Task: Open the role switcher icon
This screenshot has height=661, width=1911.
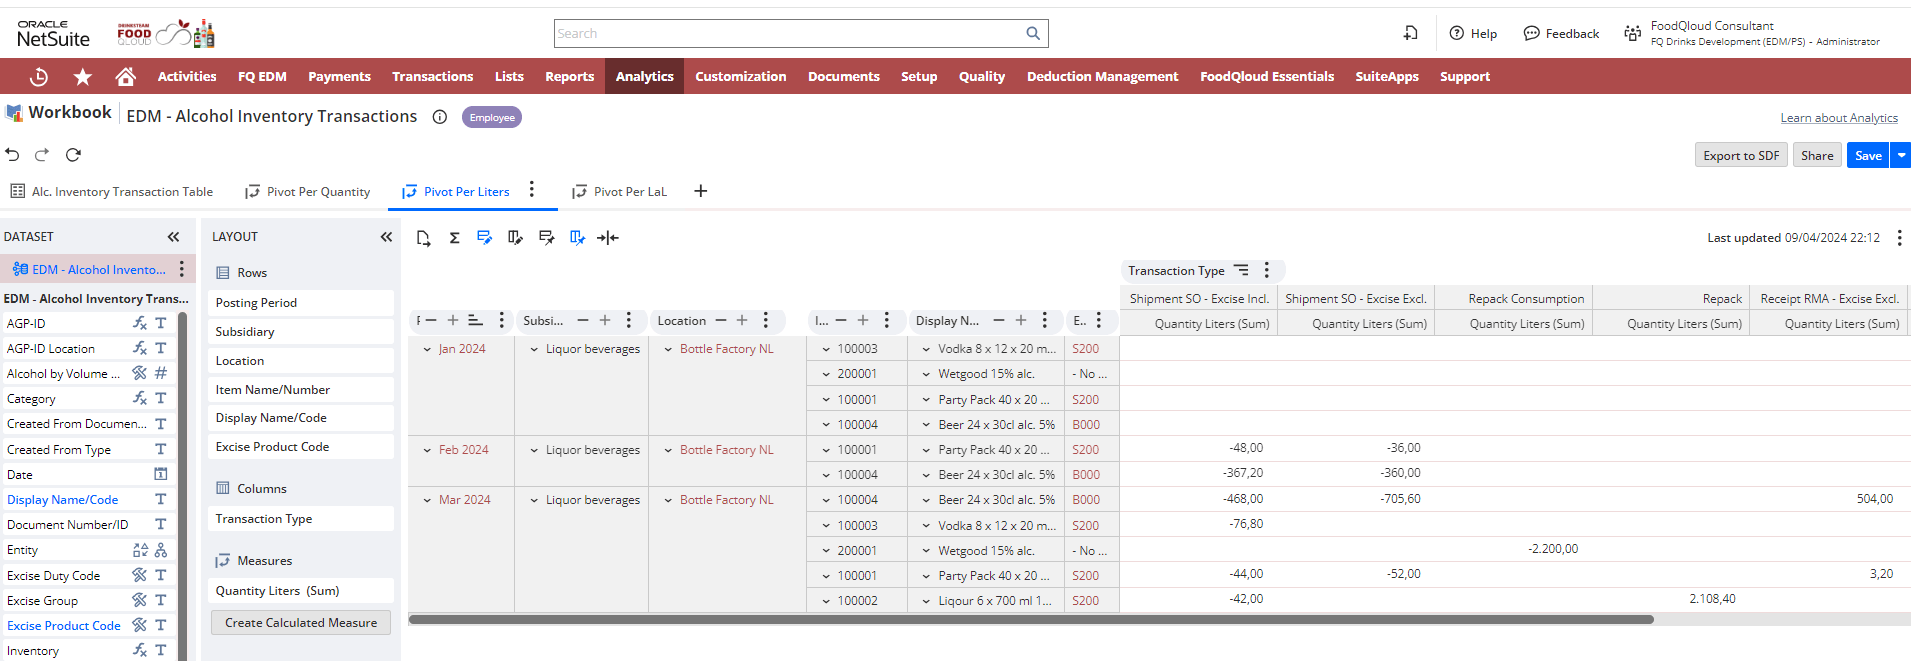Action: [1632, 33]
